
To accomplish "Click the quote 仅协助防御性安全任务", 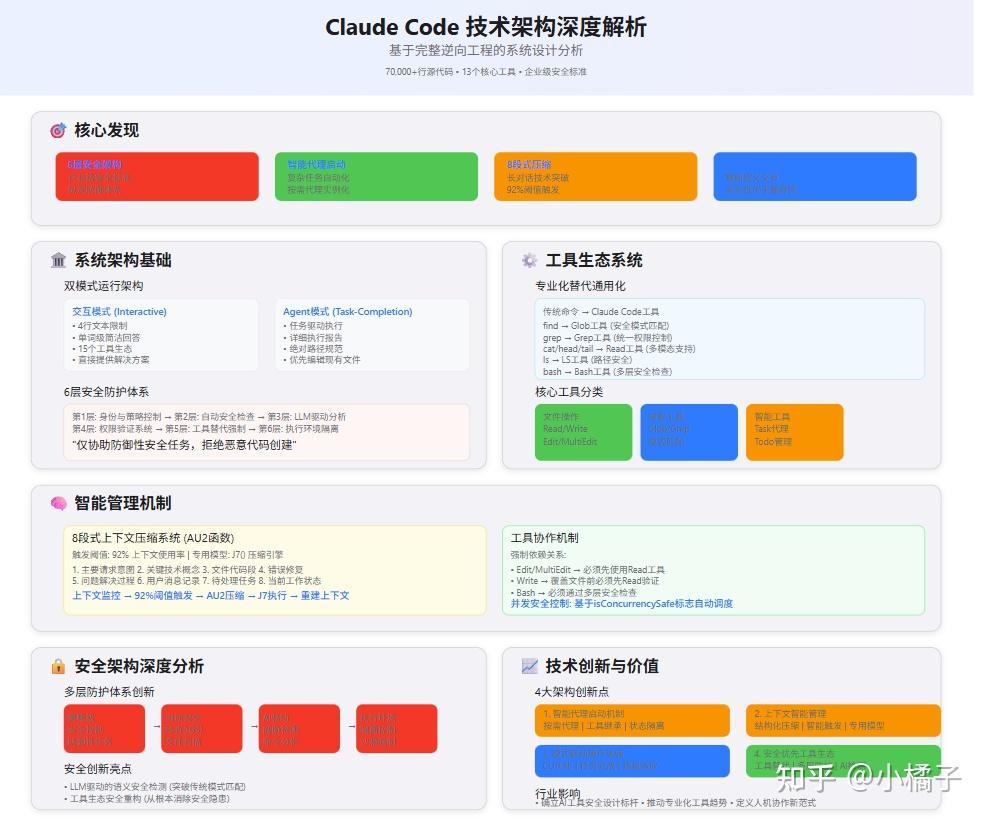I will (x=184, y=445).
